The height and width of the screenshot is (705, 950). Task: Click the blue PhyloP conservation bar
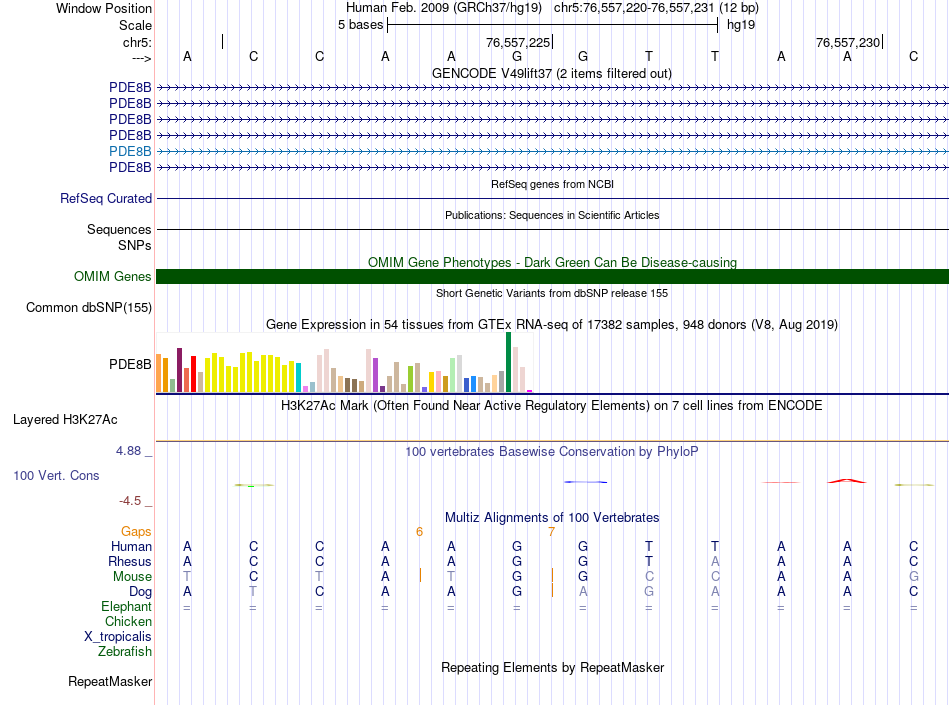[x=585, y=482]
